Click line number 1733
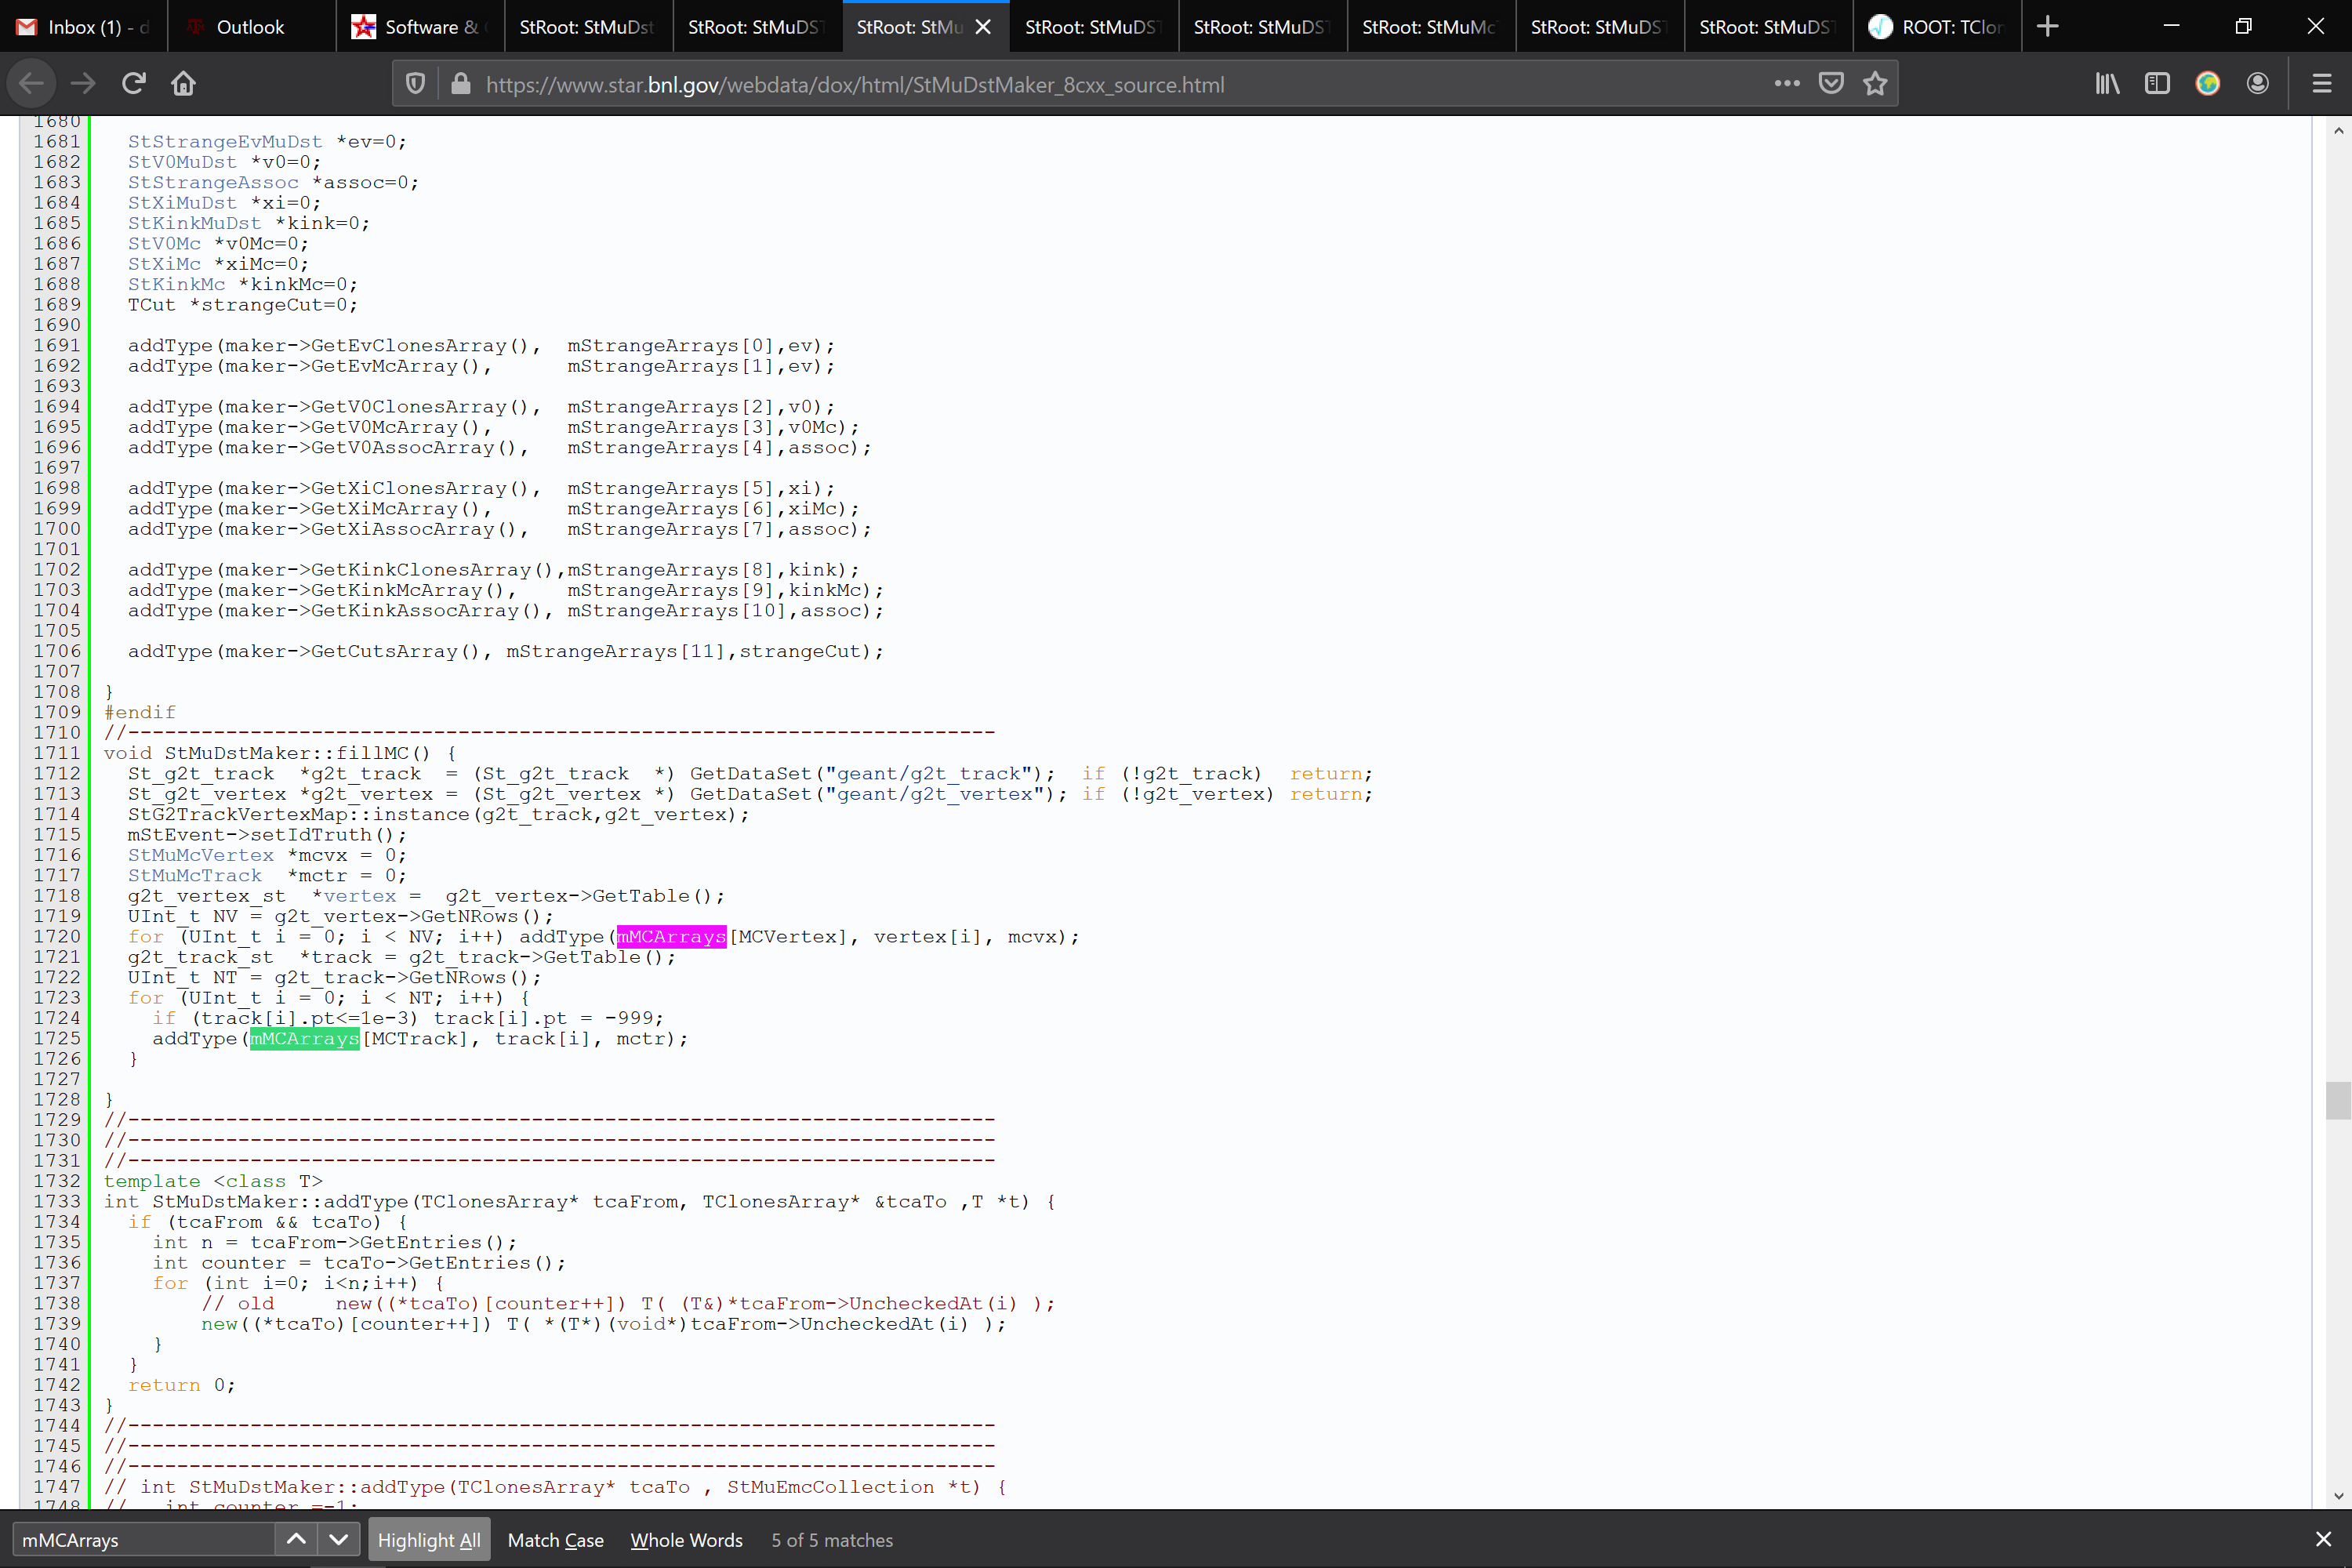 (x=57, y=1202)
